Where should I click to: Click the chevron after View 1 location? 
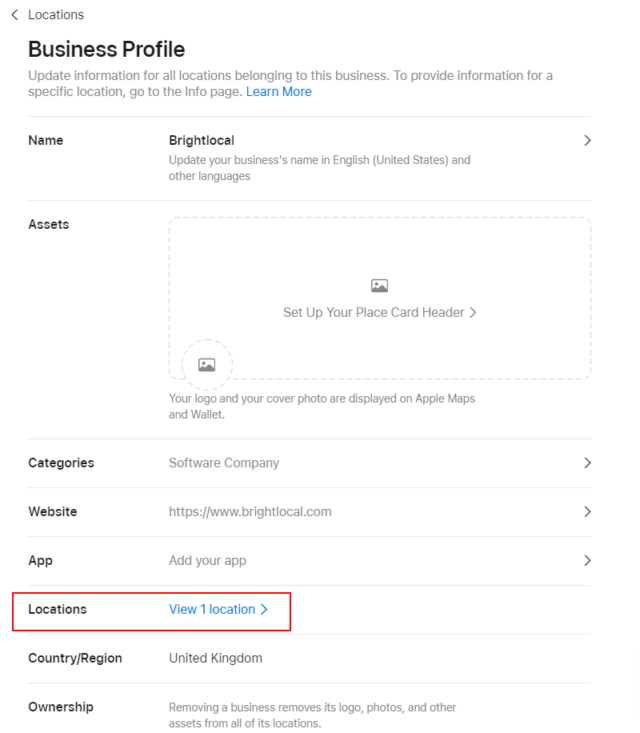[x=264, y=609]
